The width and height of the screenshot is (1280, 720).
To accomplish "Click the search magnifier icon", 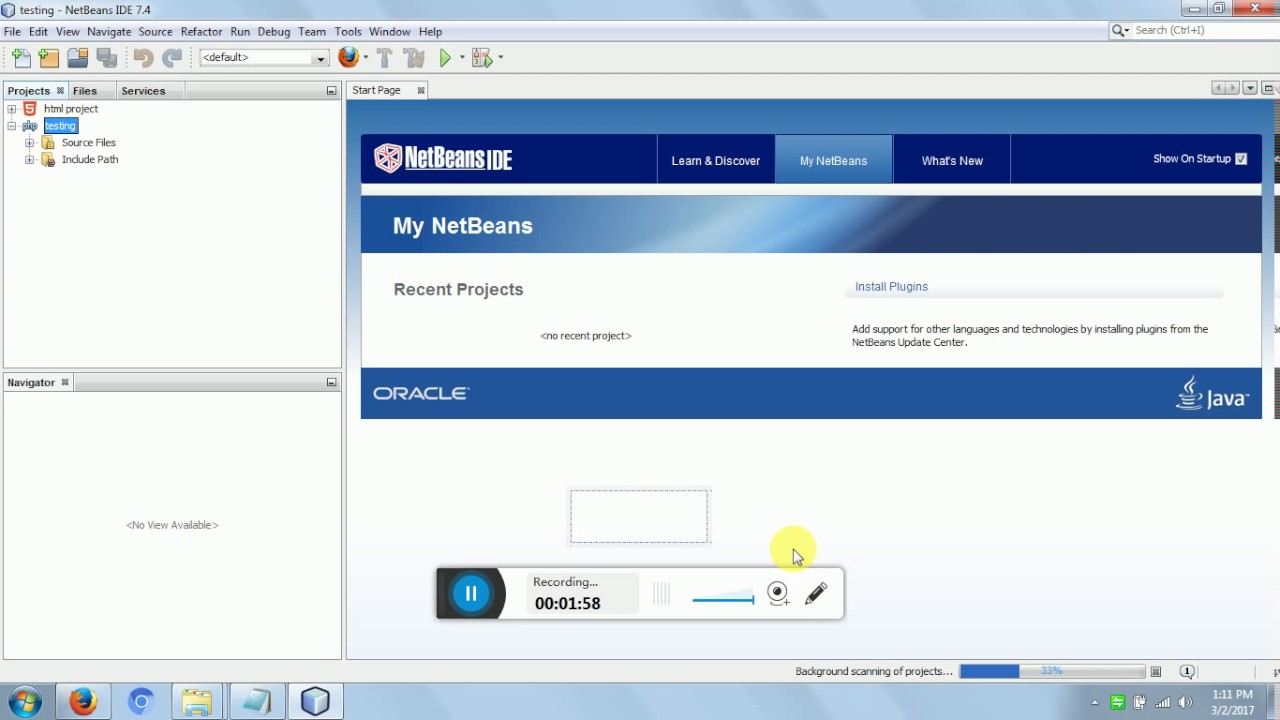I will coord(1120,31).
